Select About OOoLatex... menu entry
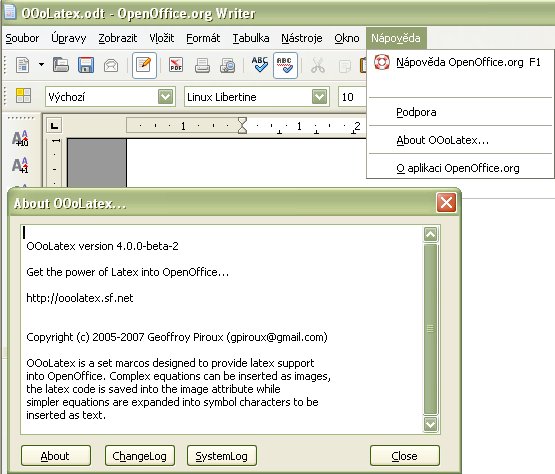This screenshot has height=474, width=555. [460, 140]
